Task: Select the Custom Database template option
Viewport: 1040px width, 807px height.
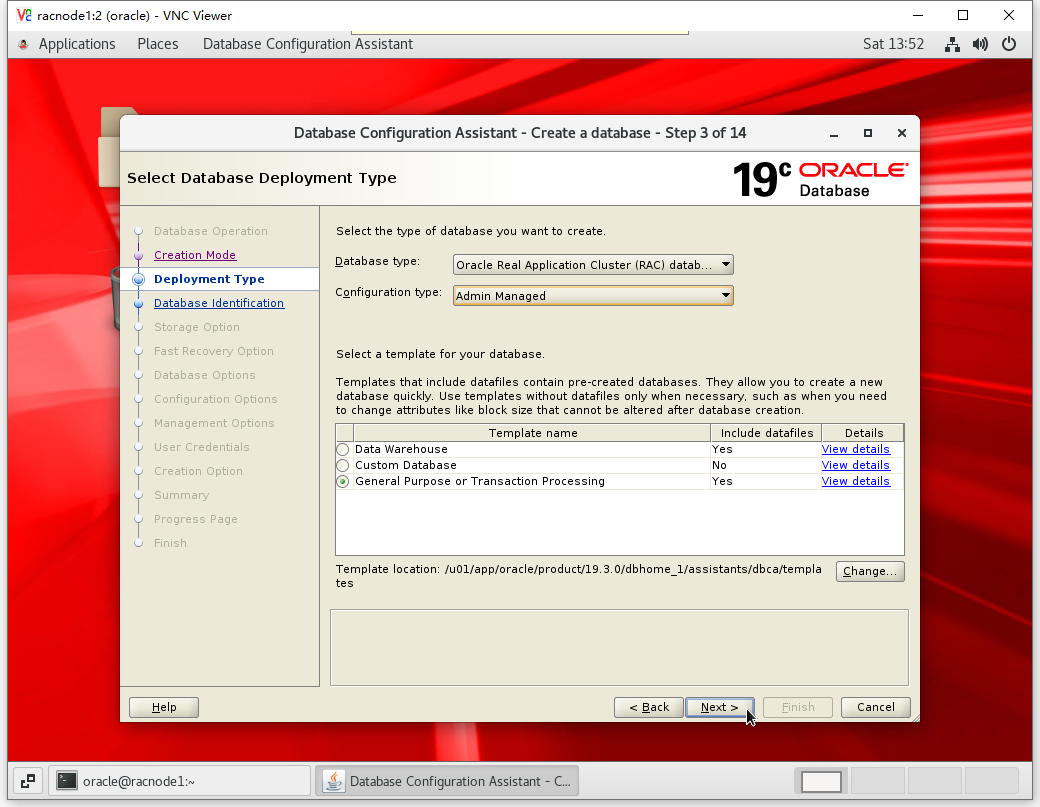Action: (x=343, y=466)
